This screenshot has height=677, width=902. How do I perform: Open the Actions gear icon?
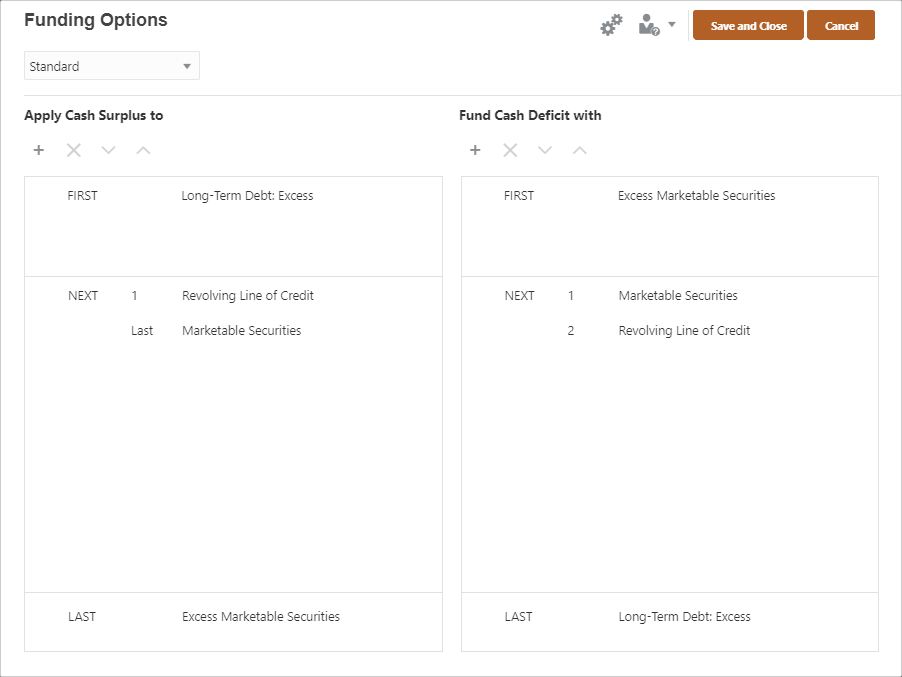(610, 24)
